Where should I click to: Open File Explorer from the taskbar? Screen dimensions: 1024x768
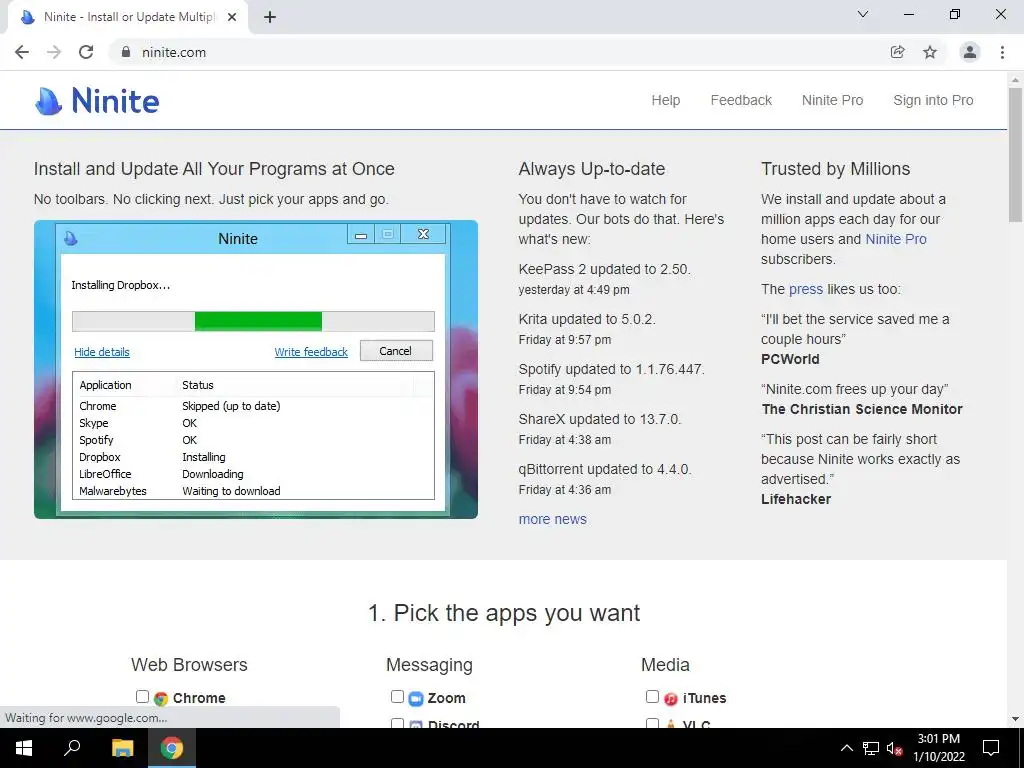[x=122, y=748]
